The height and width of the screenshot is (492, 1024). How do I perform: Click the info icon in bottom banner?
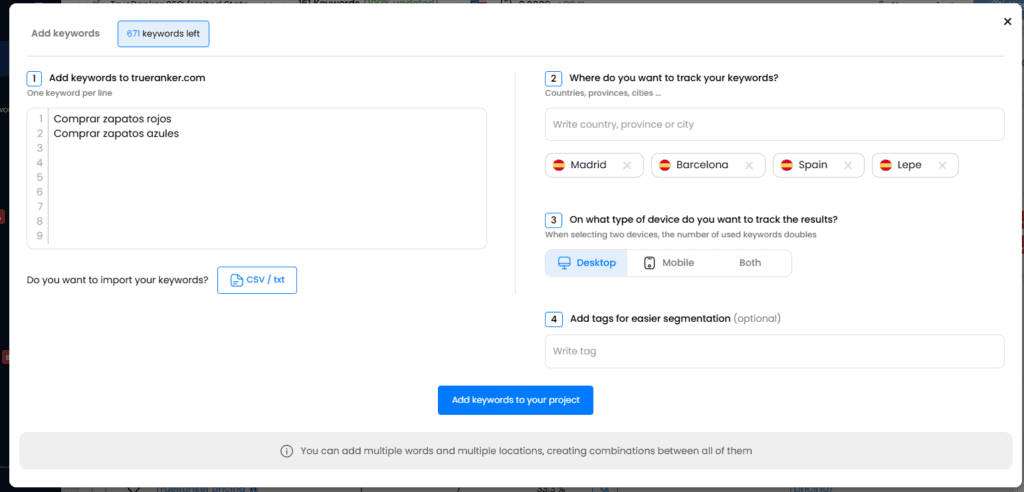point(287,451)
